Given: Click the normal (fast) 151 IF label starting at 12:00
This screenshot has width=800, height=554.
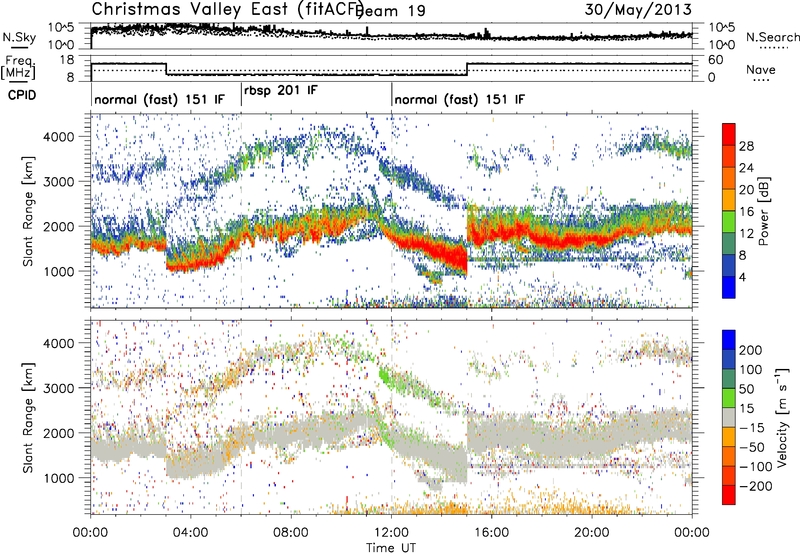Looking at the screenshot, I should point(459,99).
